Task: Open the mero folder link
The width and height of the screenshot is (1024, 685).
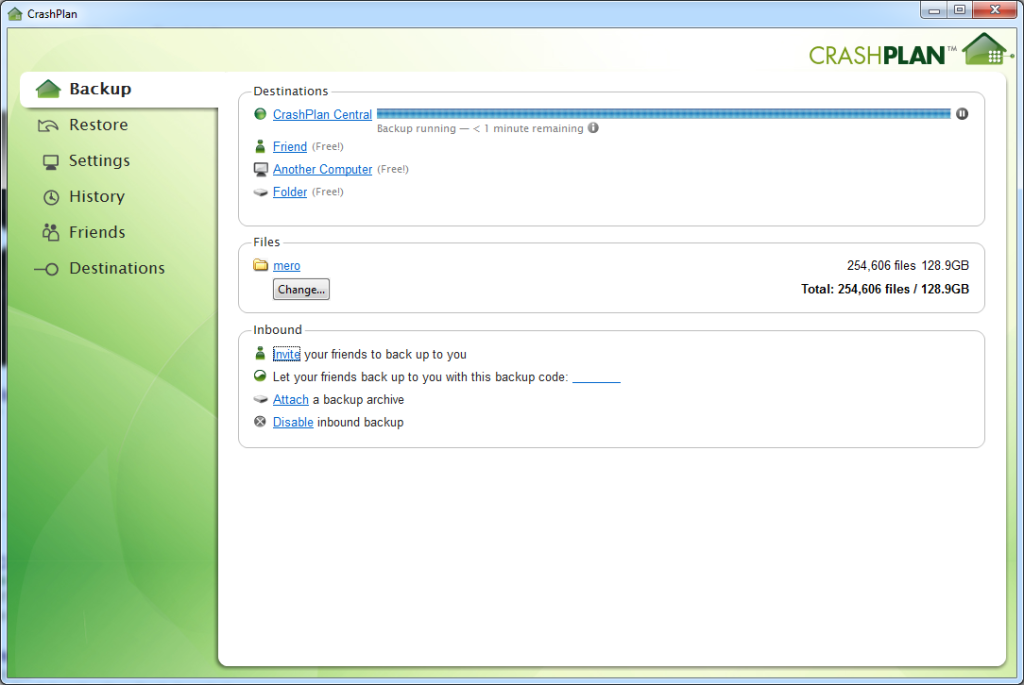Action: [x=286, y=266]
